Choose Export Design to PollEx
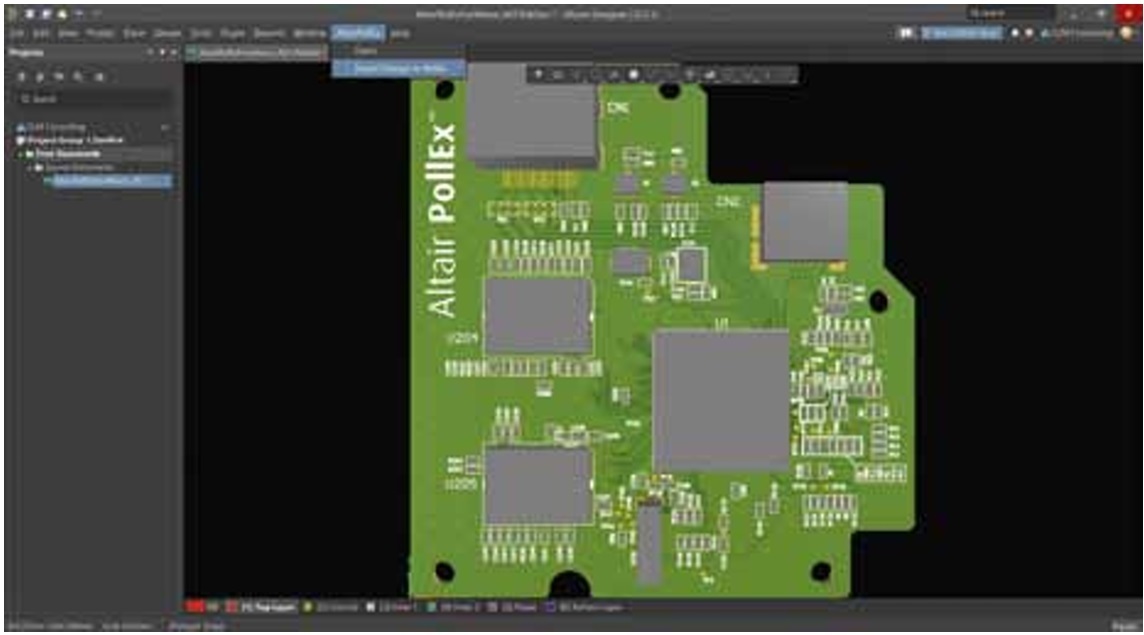 [x=398, y=68]
